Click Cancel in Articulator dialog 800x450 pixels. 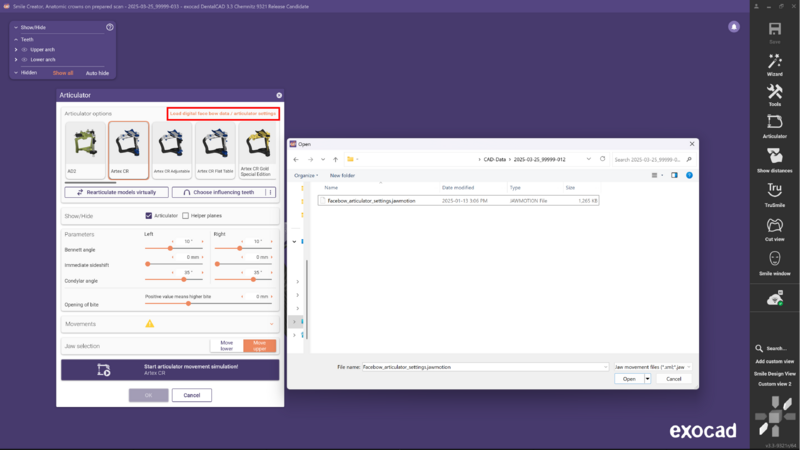[192, 395]
